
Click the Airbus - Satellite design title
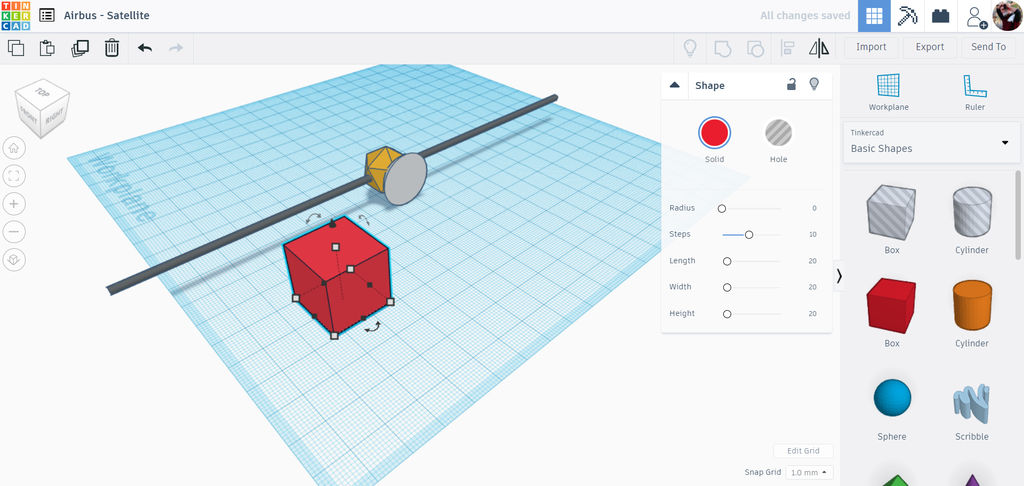point(106,15)
